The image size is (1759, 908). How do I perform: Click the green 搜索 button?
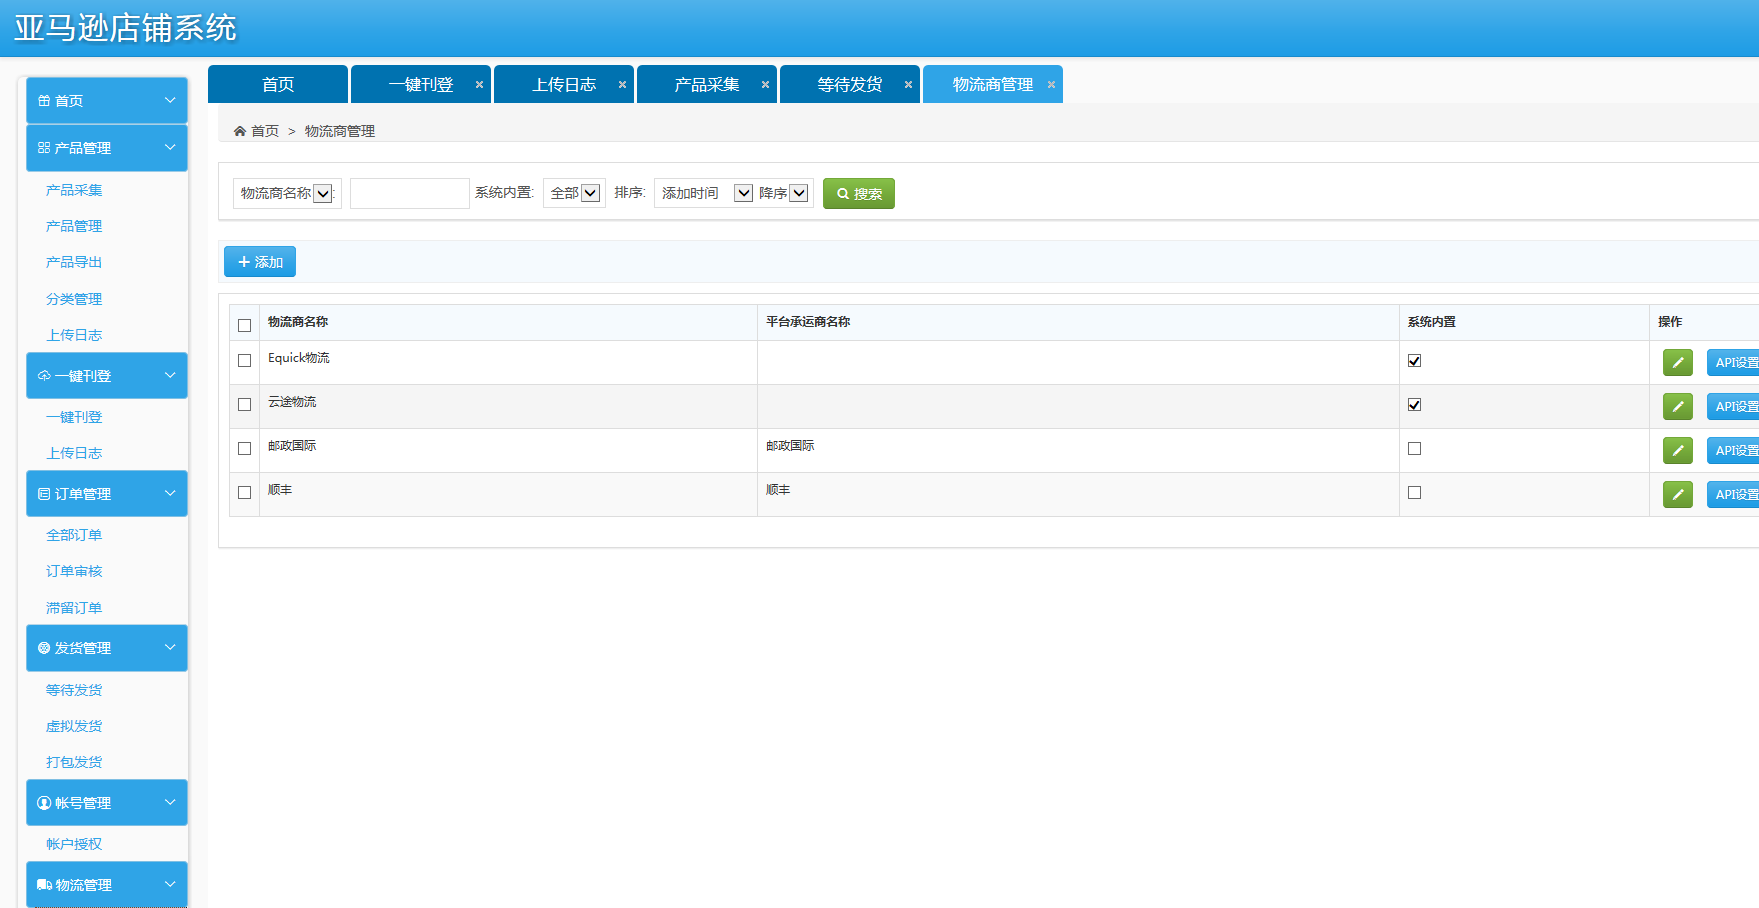coord(858,194)
